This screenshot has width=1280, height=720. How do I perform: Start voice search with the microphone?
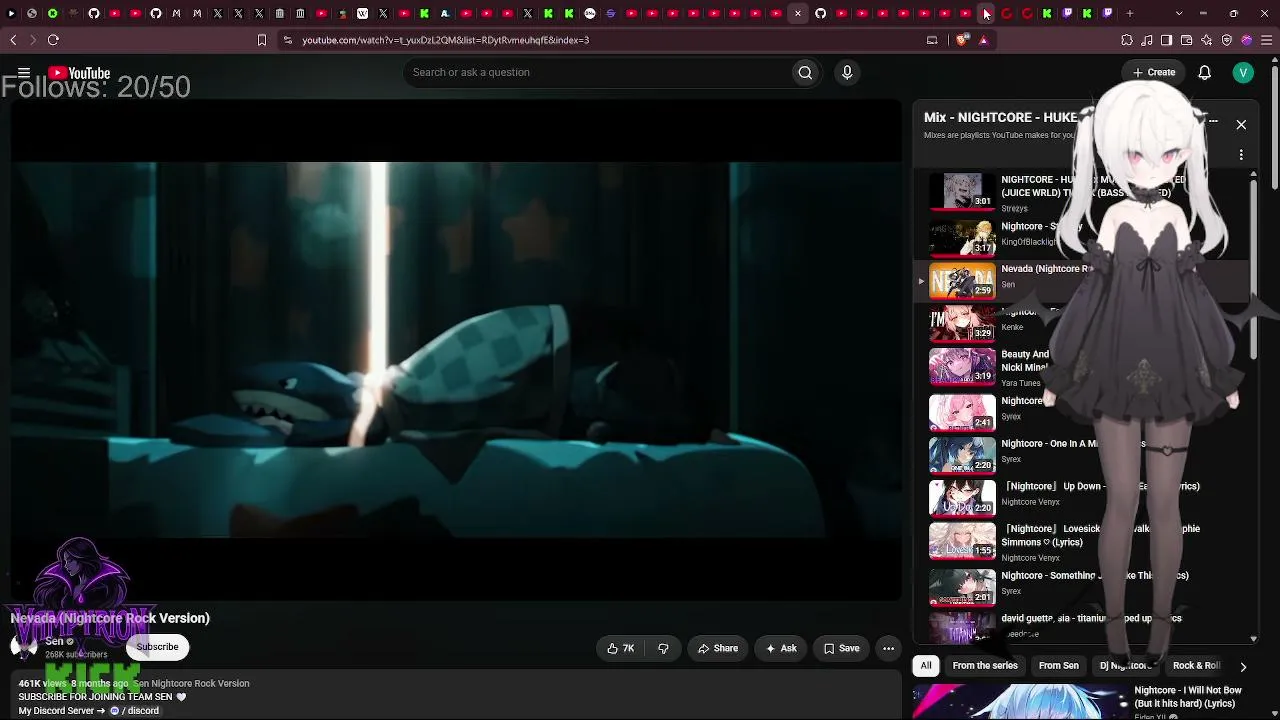click(847, 72)
